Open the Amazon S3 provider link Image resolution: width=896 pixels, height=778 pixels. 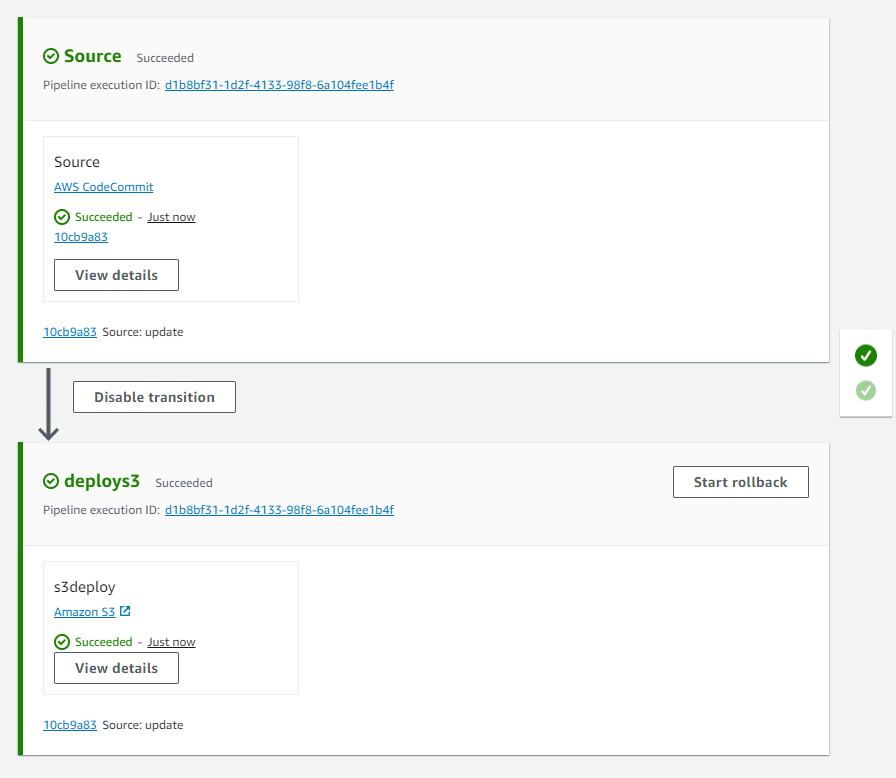[84, 611]
